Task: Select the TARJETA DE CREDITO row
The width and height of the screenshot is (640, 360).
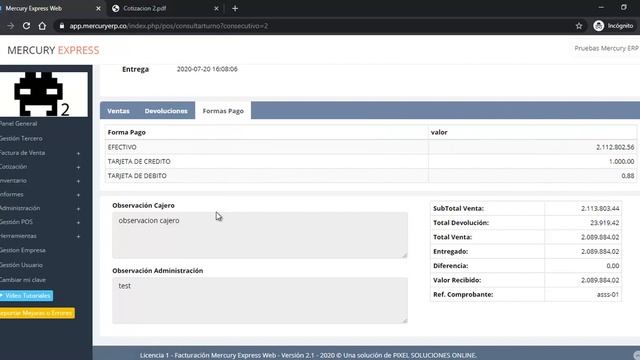Action: (x=370, y=161)
